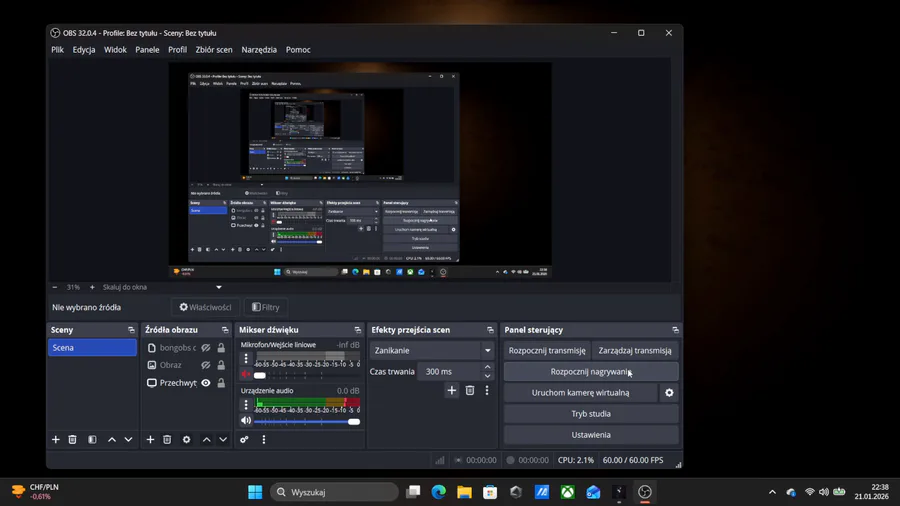The width and height of the screenshot is (900, 506).
Task: Remove scene transition with trash icon
Action: tap(470, 391)
